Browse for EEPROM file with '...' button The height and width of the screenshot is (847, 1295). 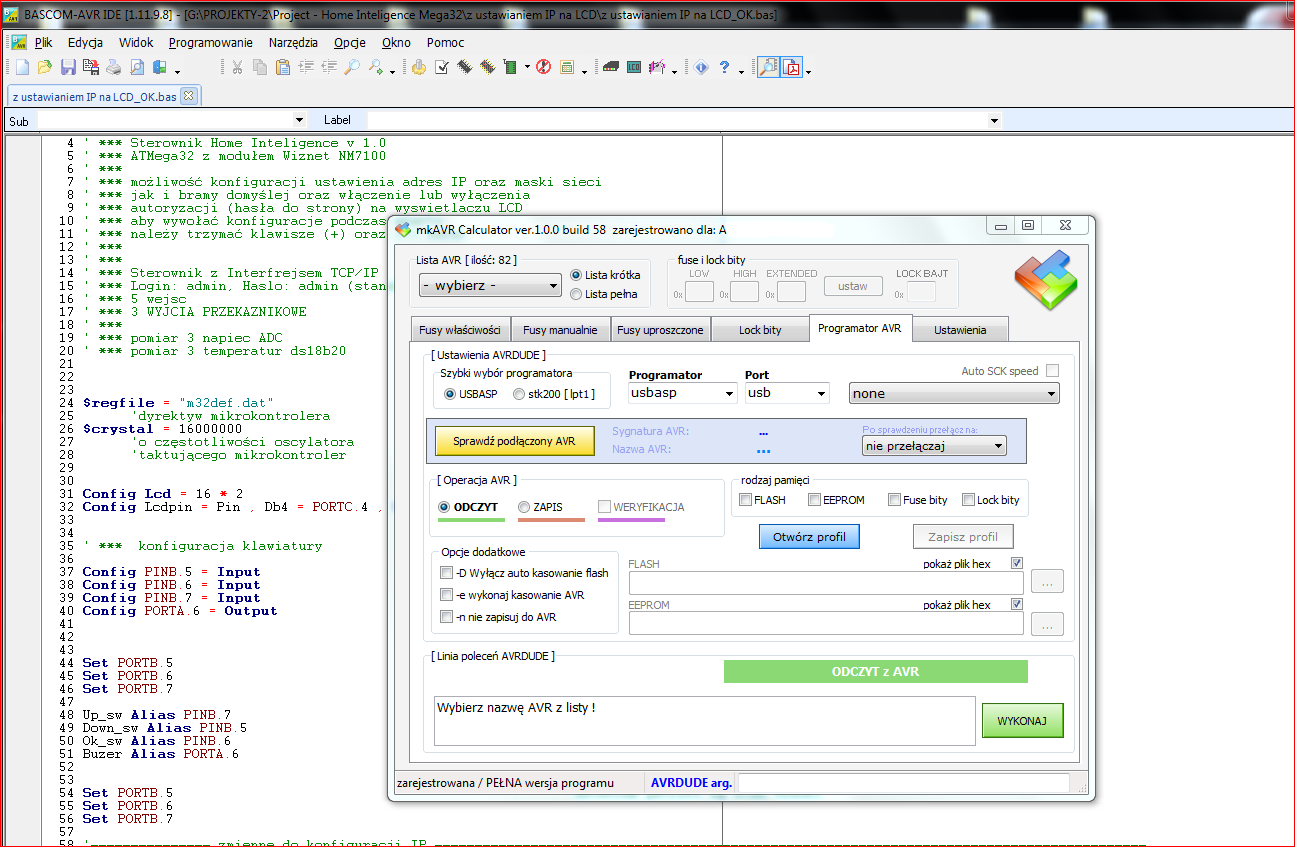click(1047, 624)
